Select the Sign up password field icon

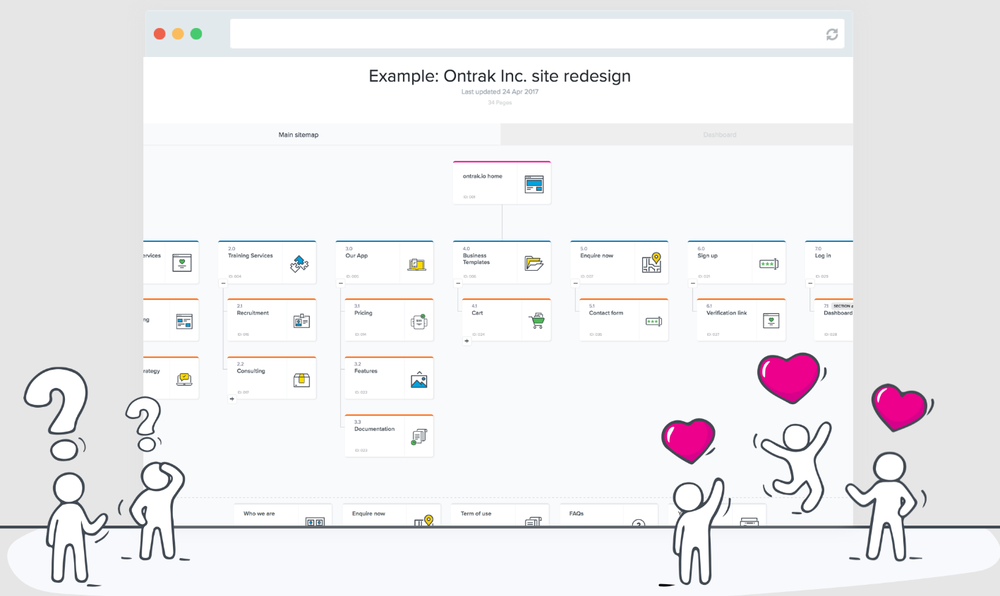pyautogui.click(x=768, y=264)
